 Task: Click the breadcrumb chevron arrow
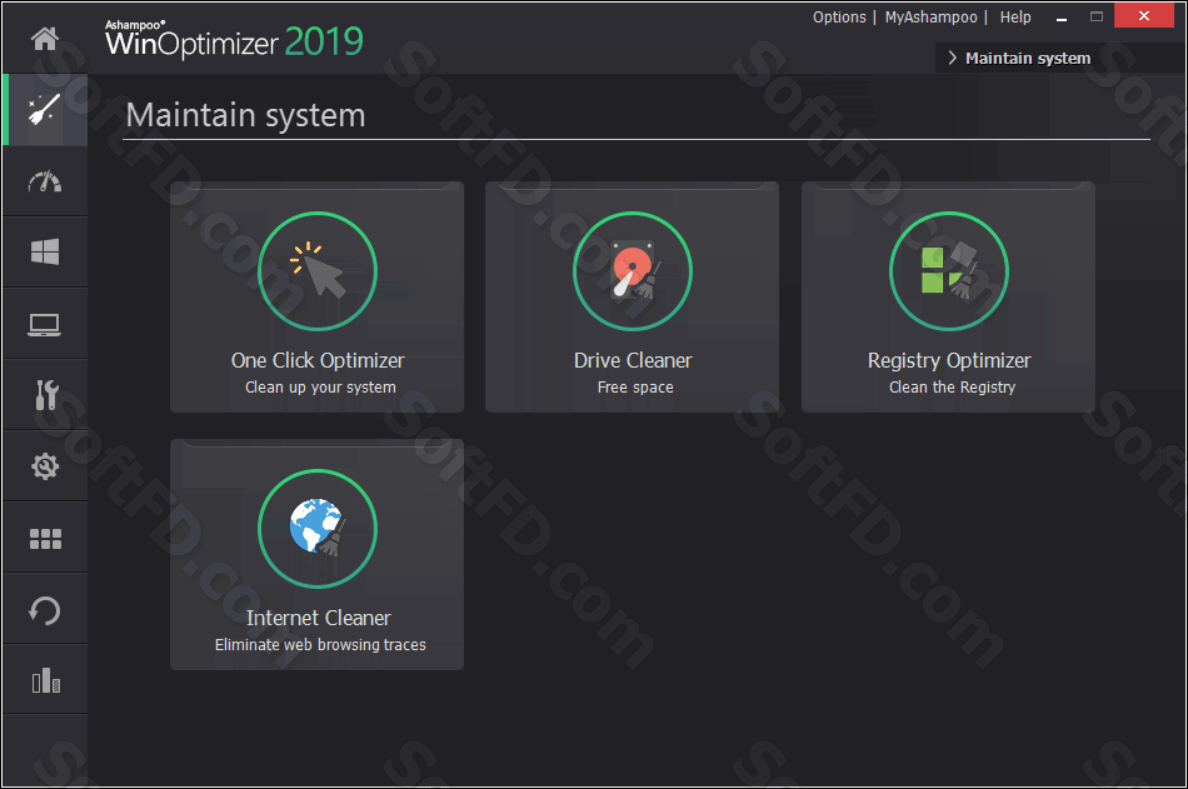(x=952, y=58)
